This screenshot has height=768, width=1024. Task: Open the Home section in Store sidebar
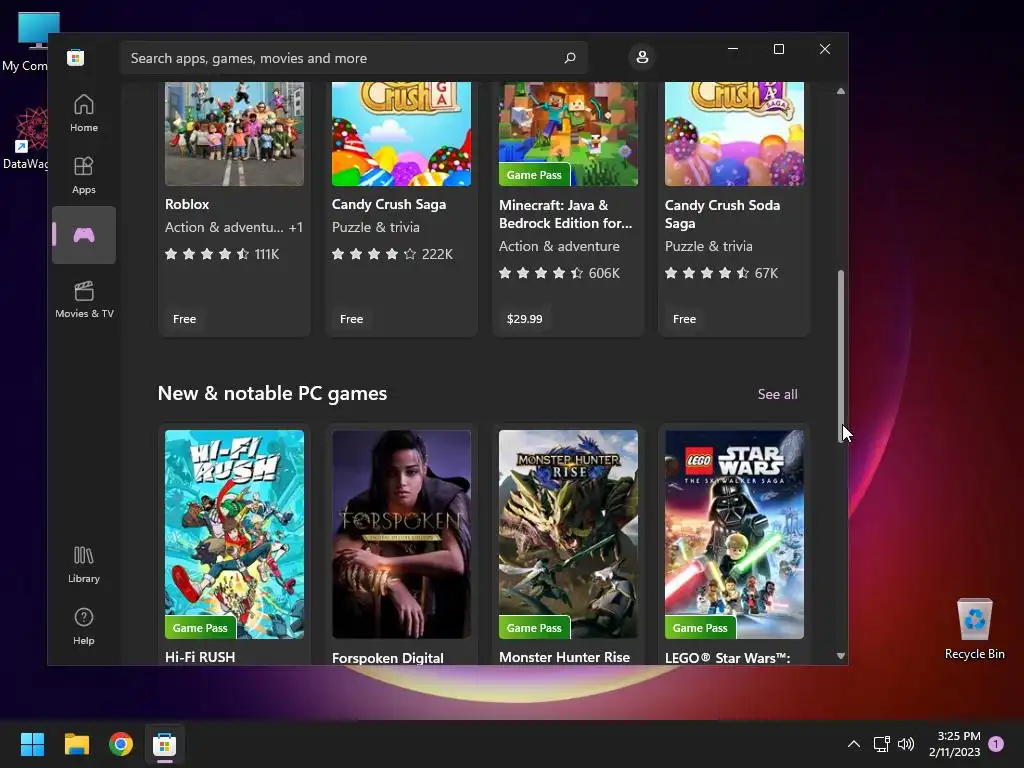tap(84, 113)
